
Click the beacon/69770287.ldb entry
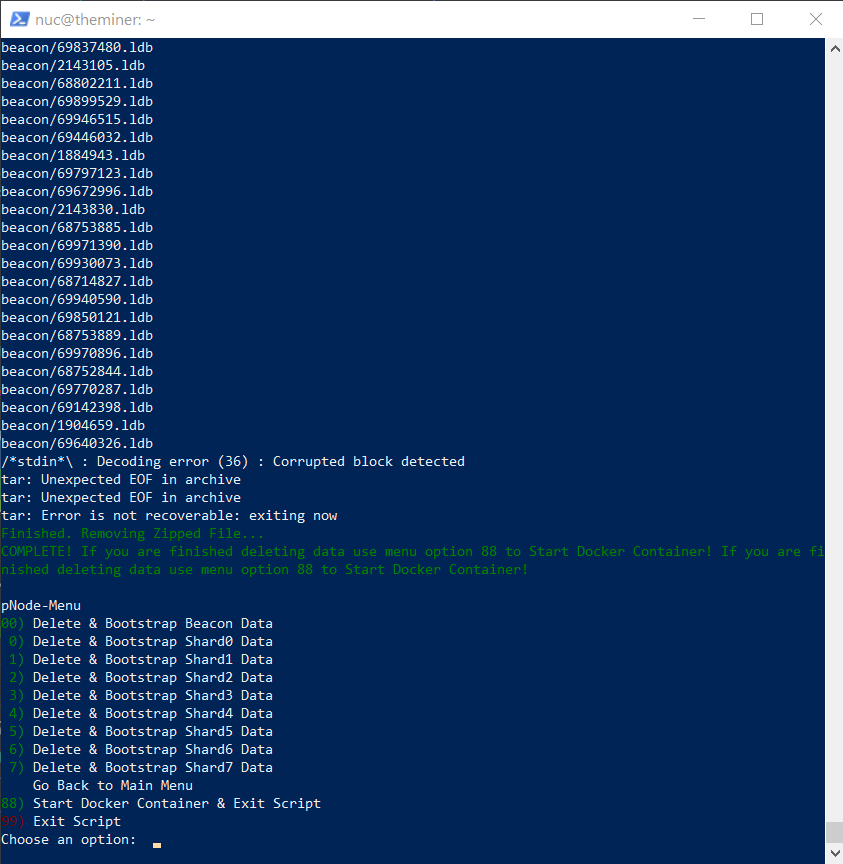coord(77,390)
